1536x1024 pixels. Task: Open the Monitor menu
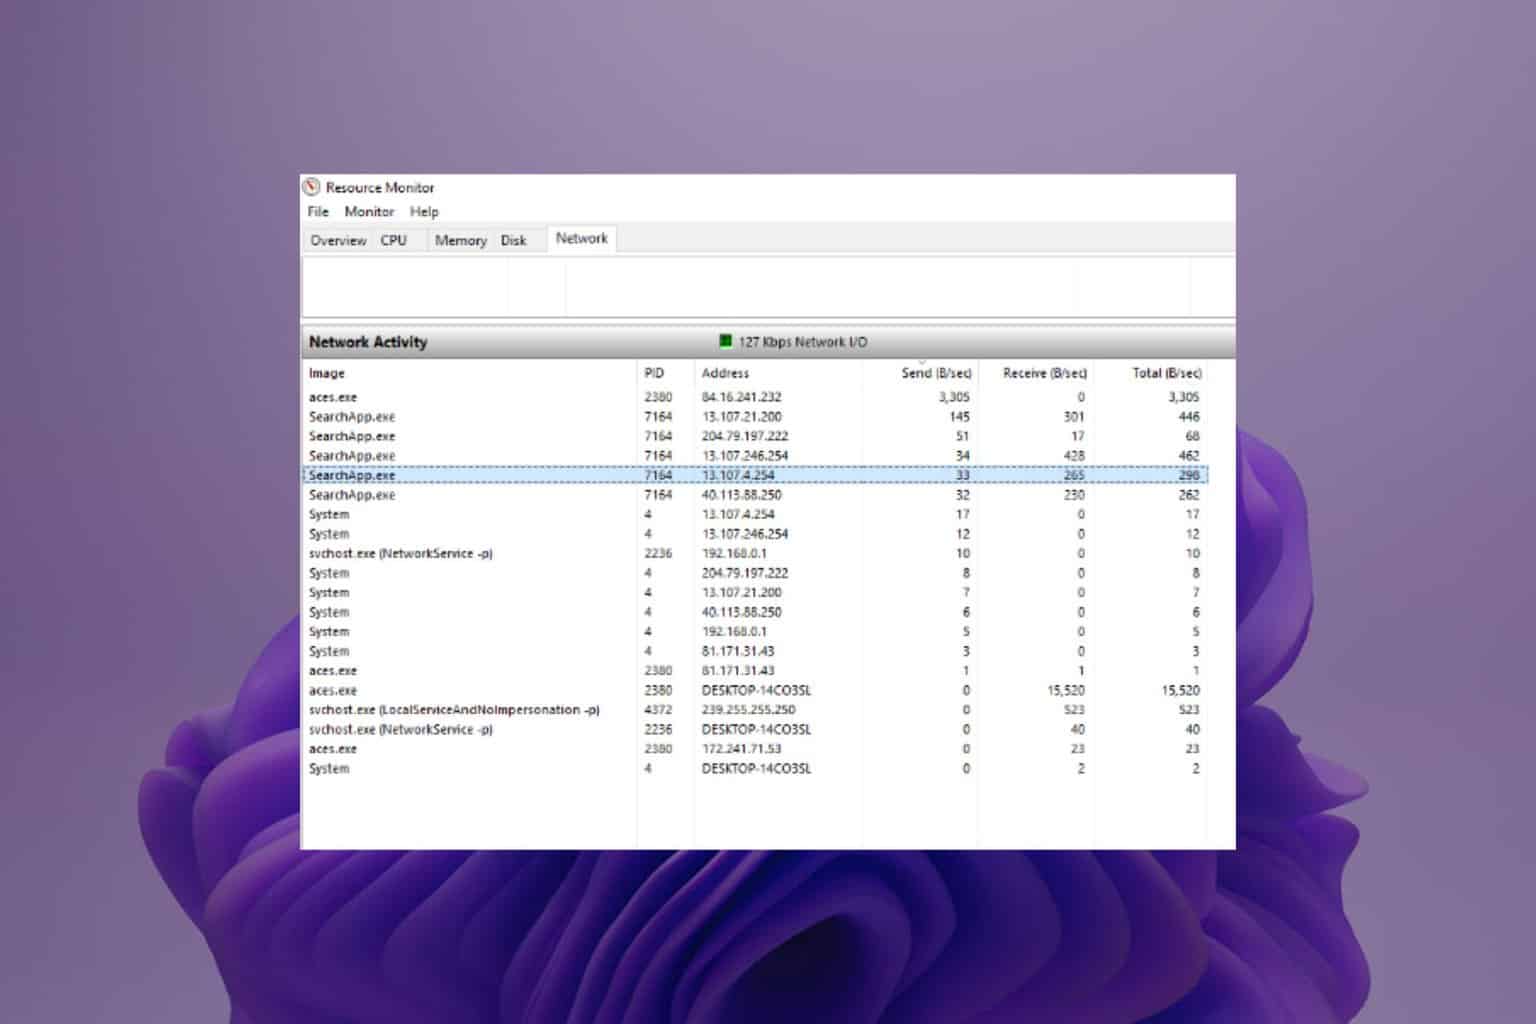[369, 212]
